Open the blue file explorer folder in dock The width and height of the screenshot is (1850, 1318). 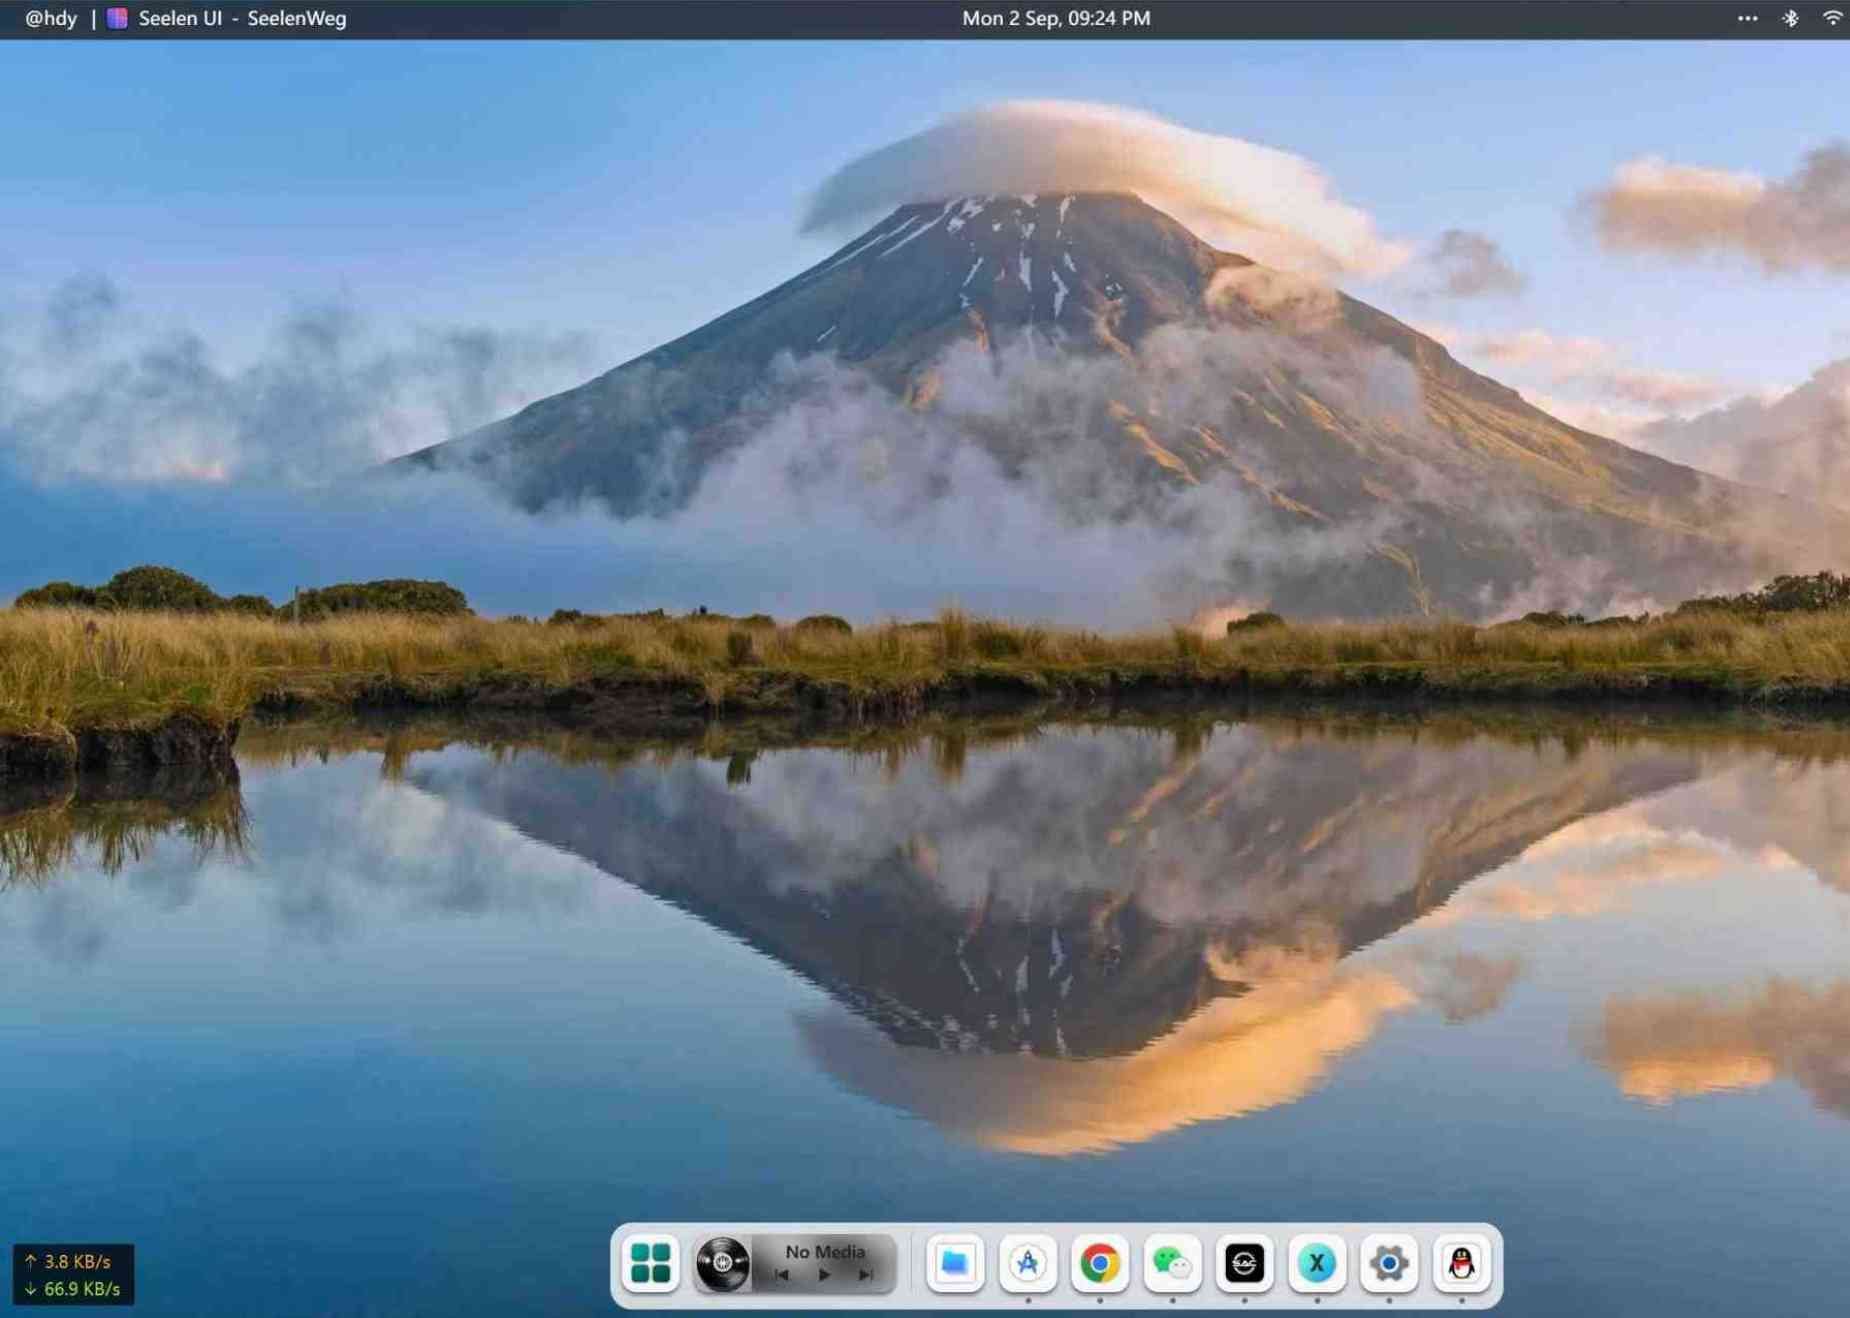tap(955, 1263)
